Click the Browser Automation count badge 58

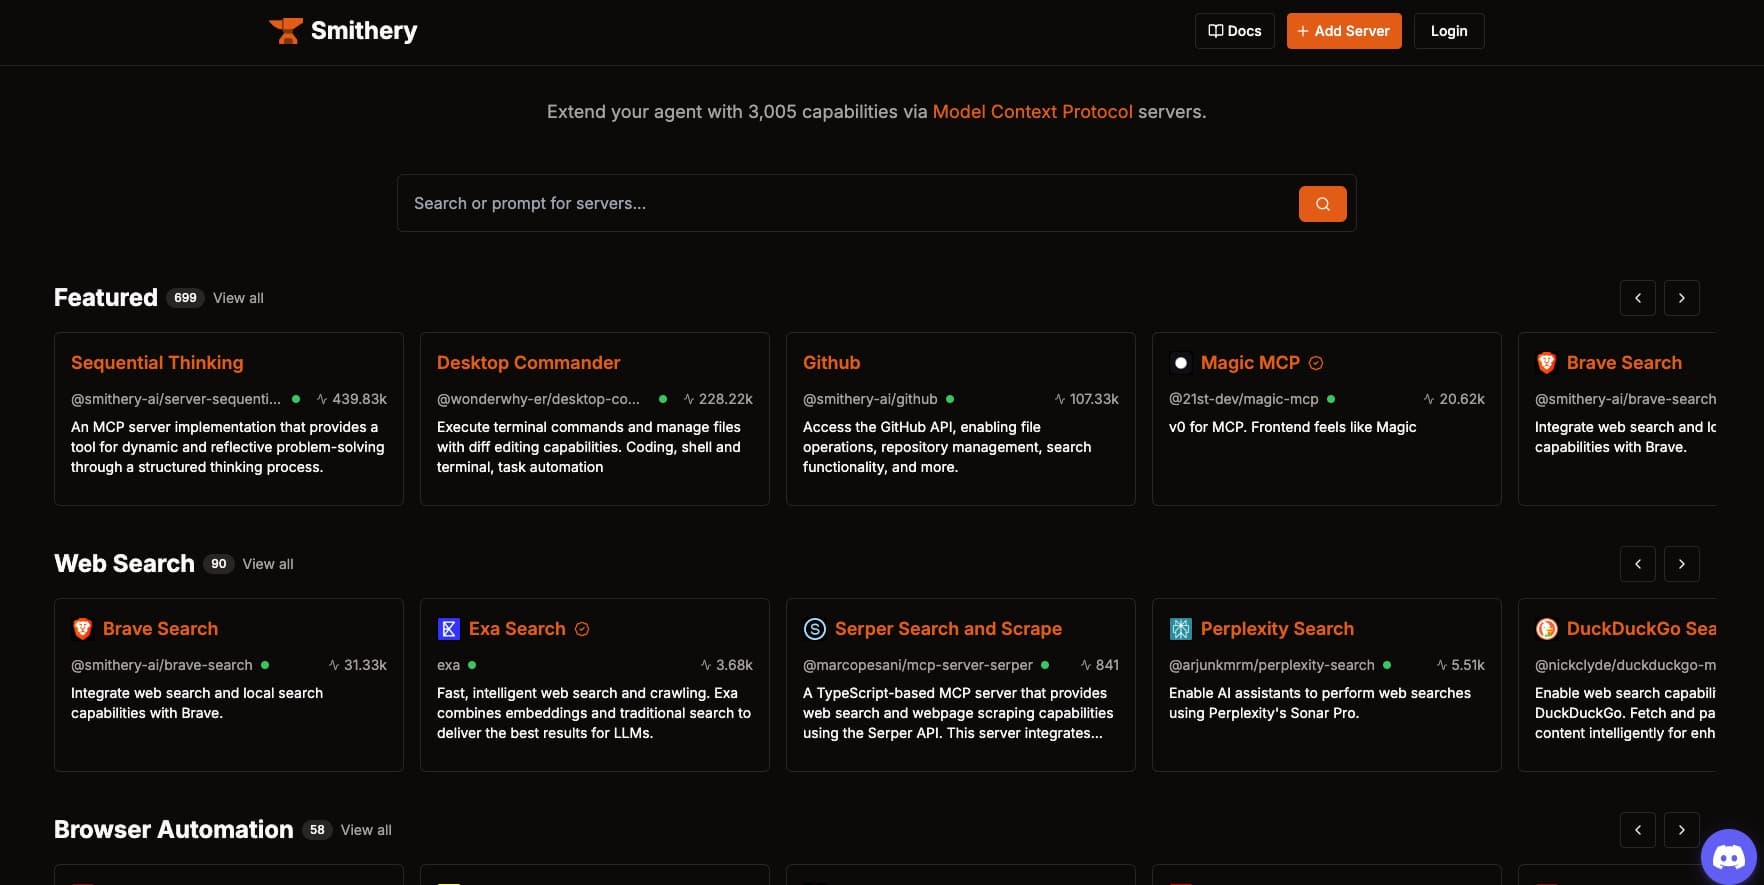tap(317, 830)
